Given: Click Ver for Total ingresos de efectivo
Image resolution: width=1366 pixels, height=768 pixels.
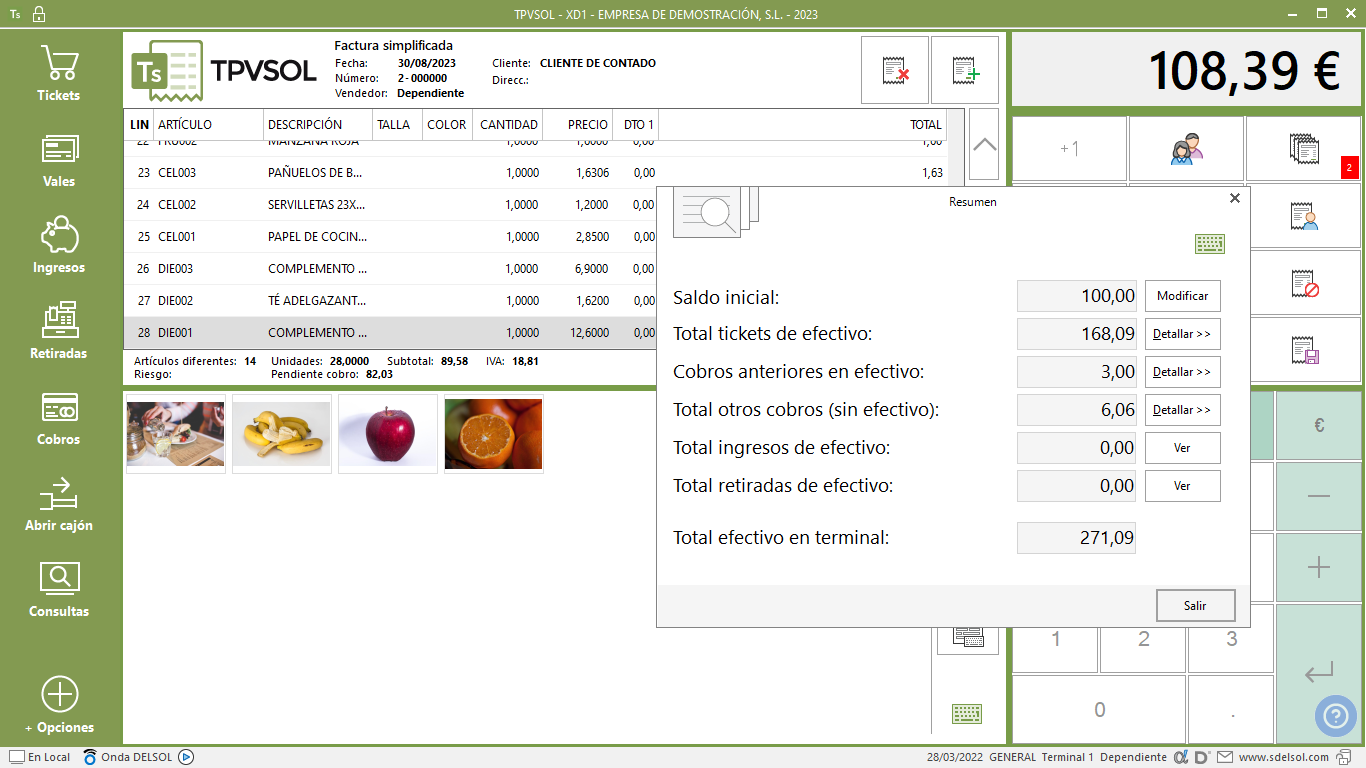Looking at the screenshot, I should pyautogui.click(x=1182, y=448).
